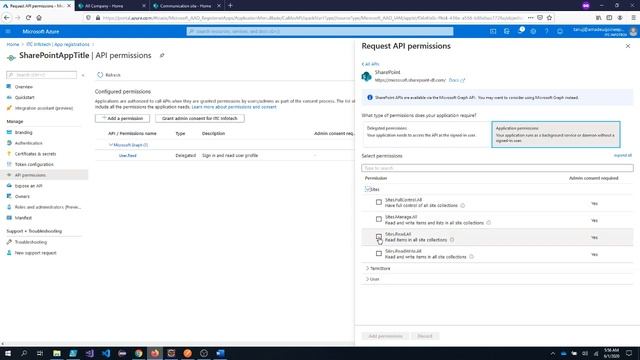Click Home in the breadcrumb
The width and height of the screenshot is (640, 360).
tap(13, 44)
